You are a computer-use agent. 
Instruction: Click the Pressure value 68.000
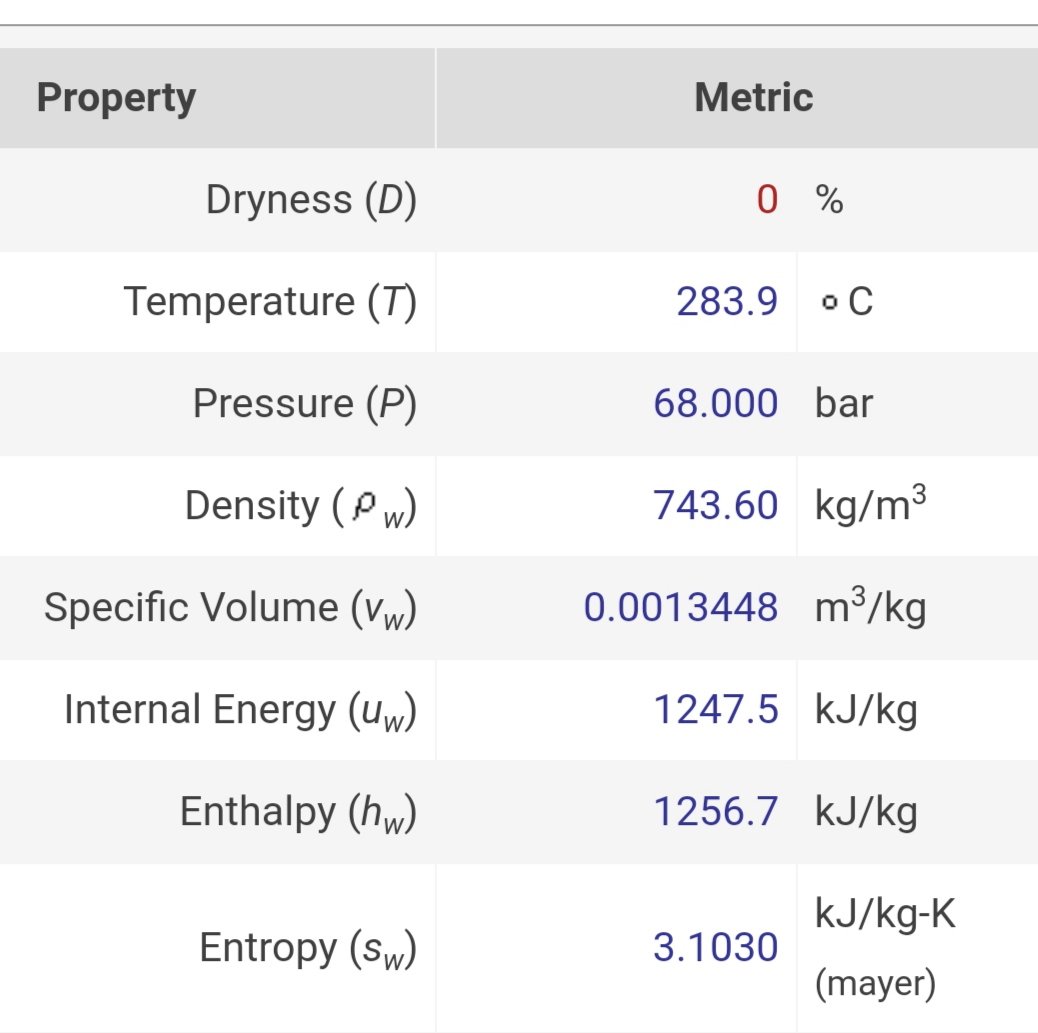[x=715, y=403]
